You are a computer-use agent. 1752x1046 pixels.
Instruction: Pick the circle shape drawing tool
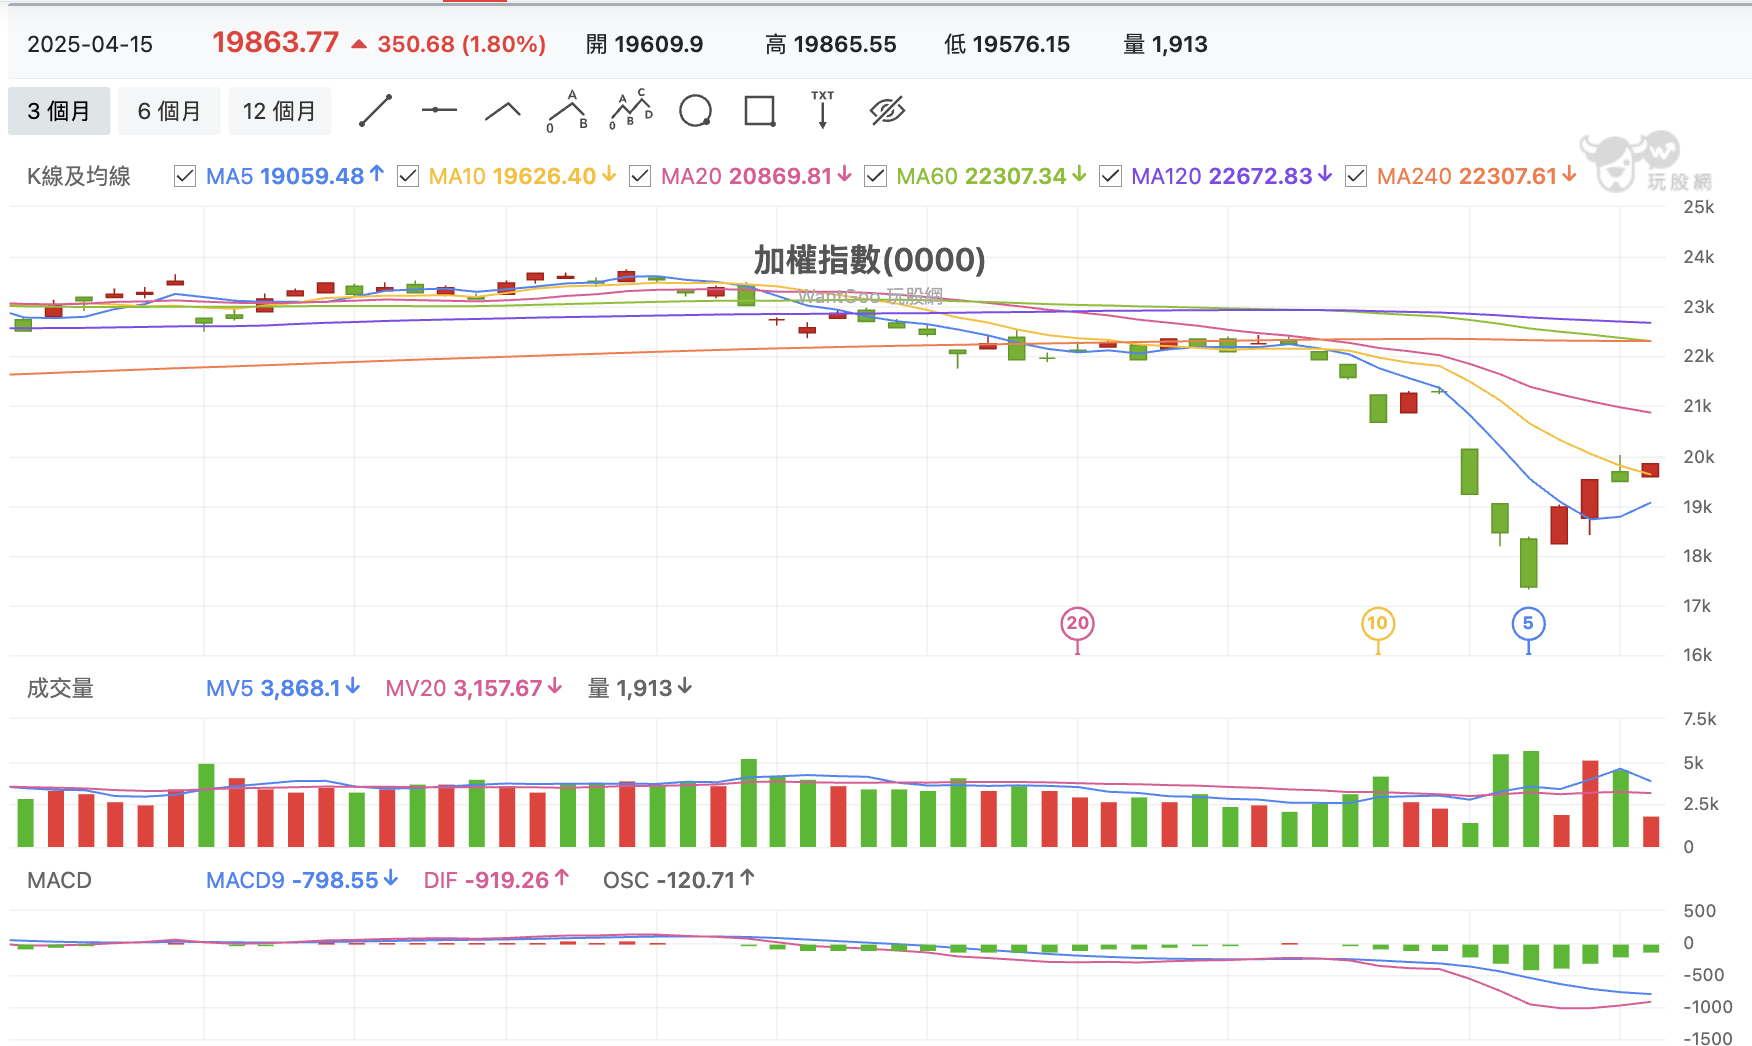click(x=695, y=111)
